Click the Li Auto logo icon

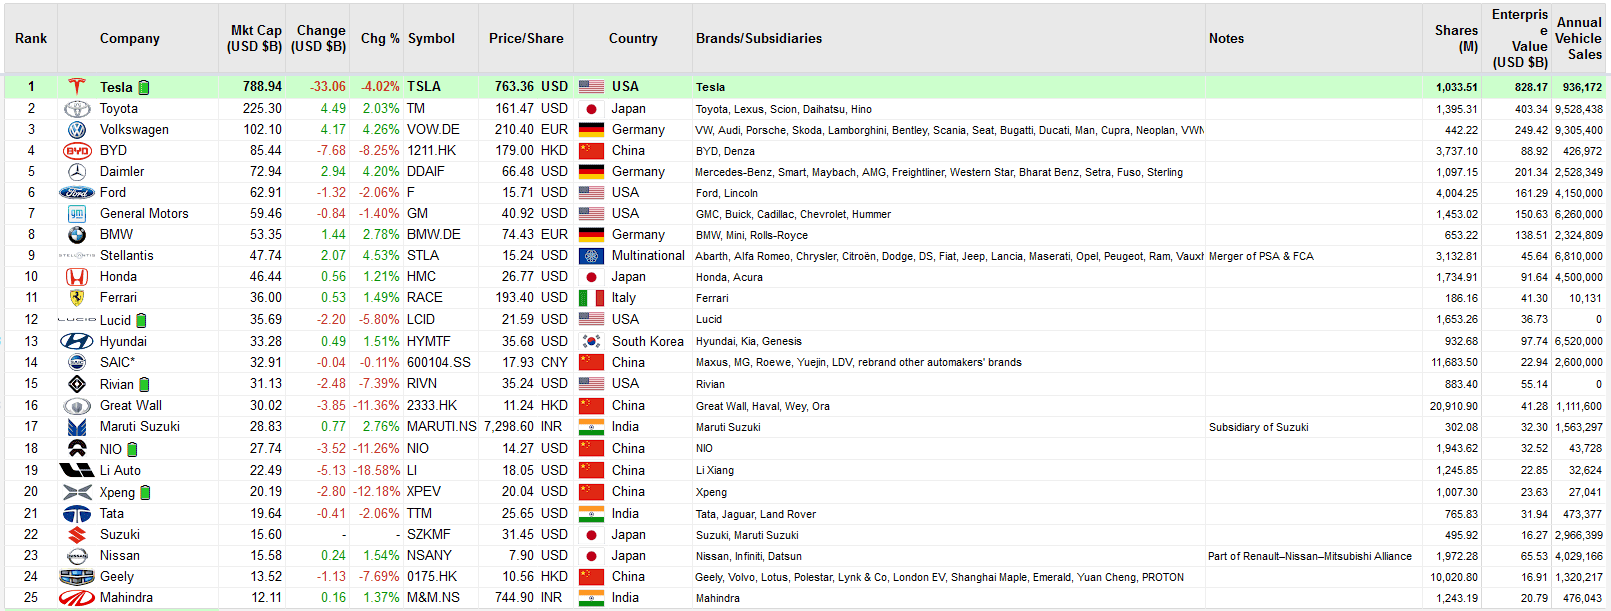77,470
